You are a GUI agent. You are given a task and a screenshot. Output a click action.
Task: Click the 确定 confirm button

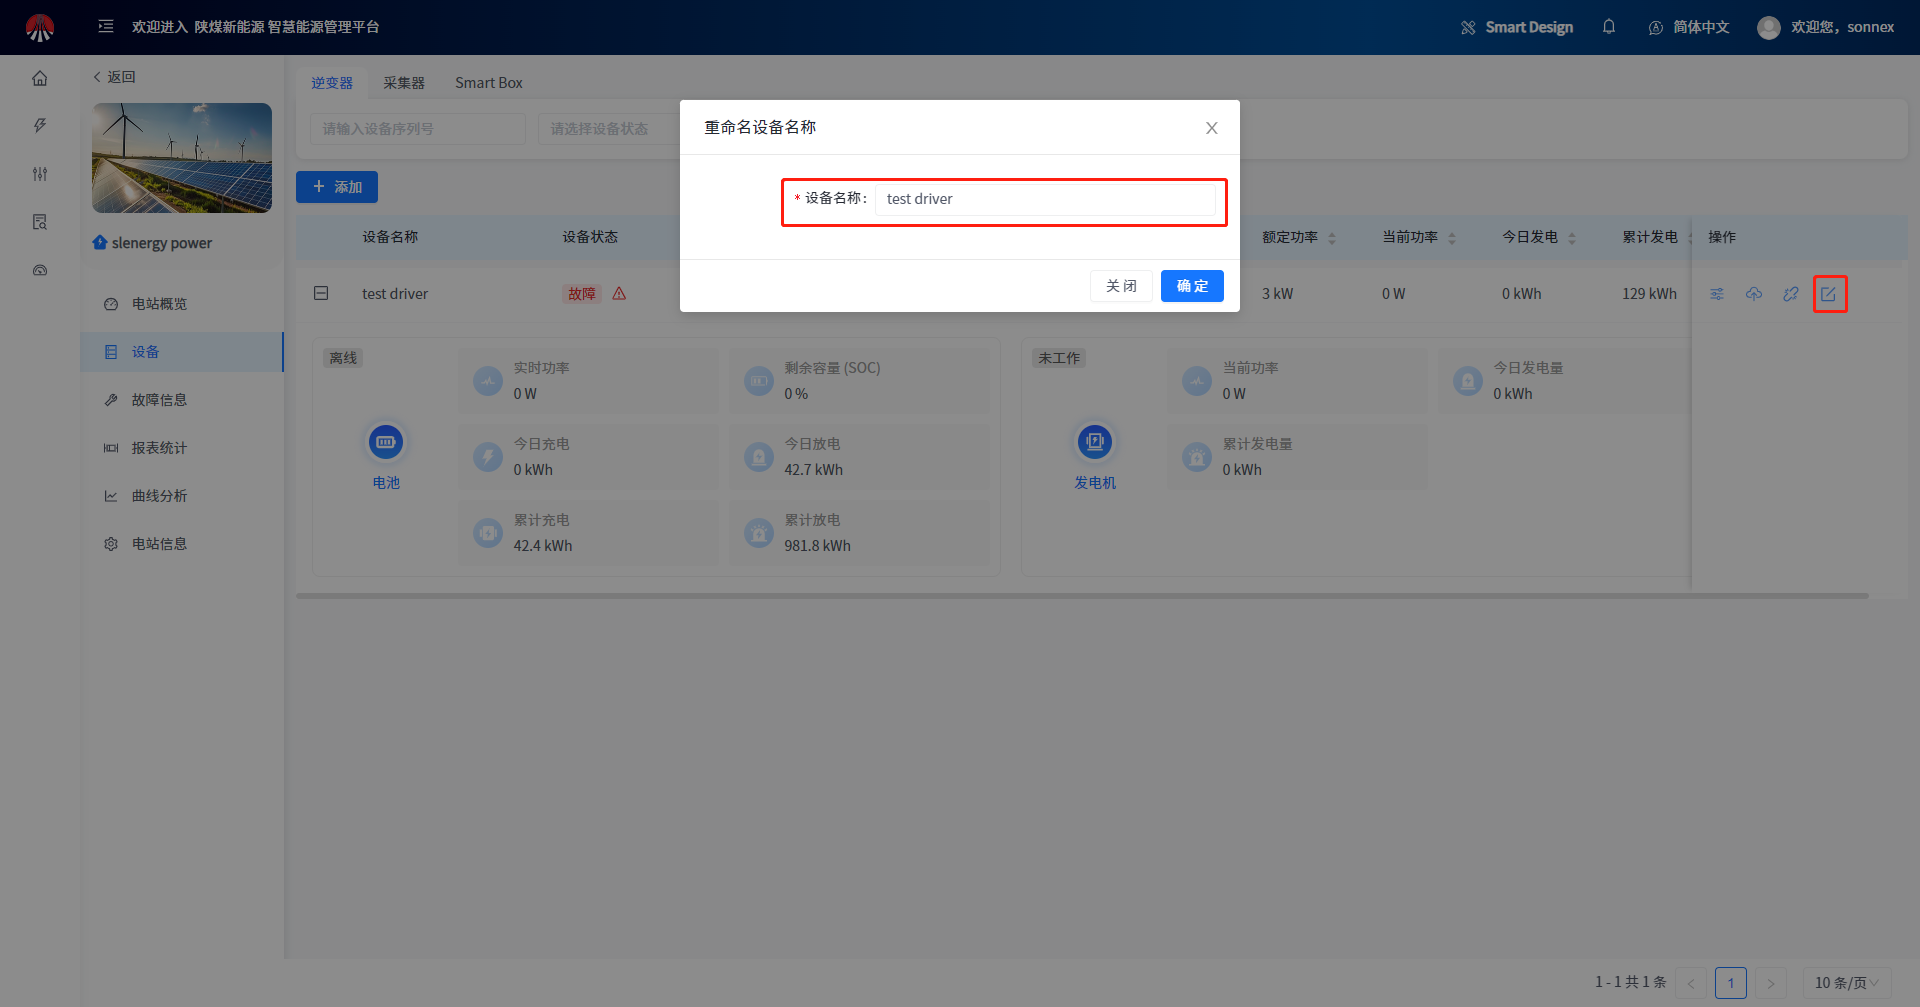pyautogui.click(x=1192, y=286)
